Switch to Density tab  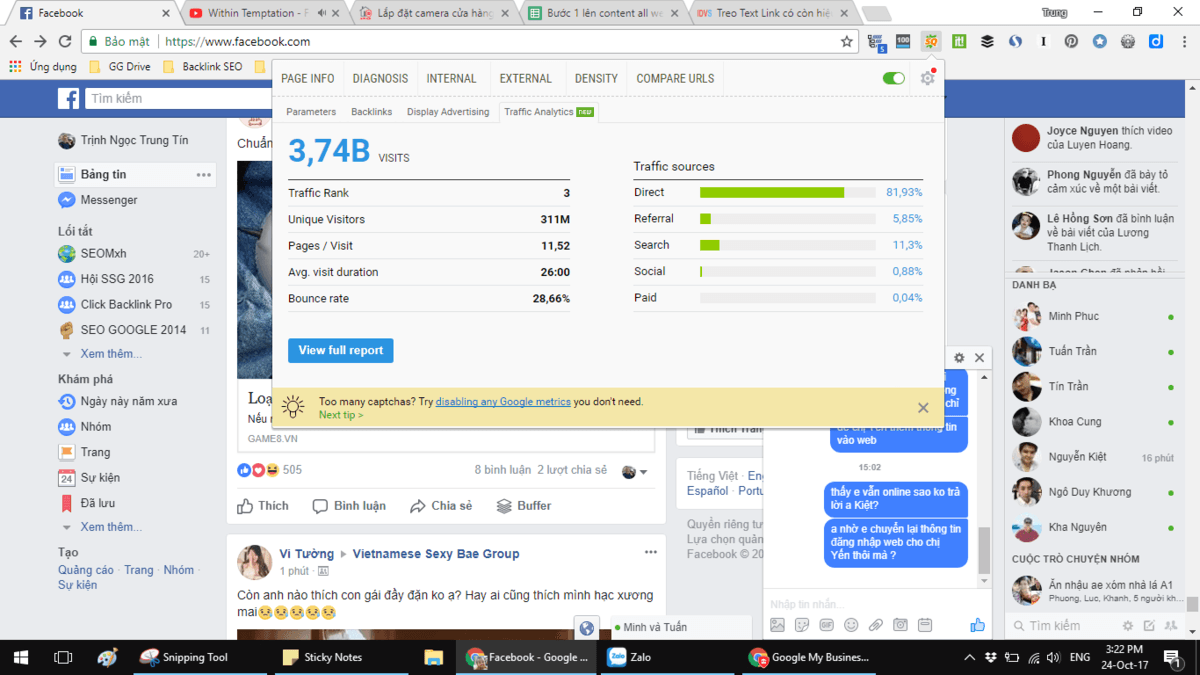[x=596, y=78]
